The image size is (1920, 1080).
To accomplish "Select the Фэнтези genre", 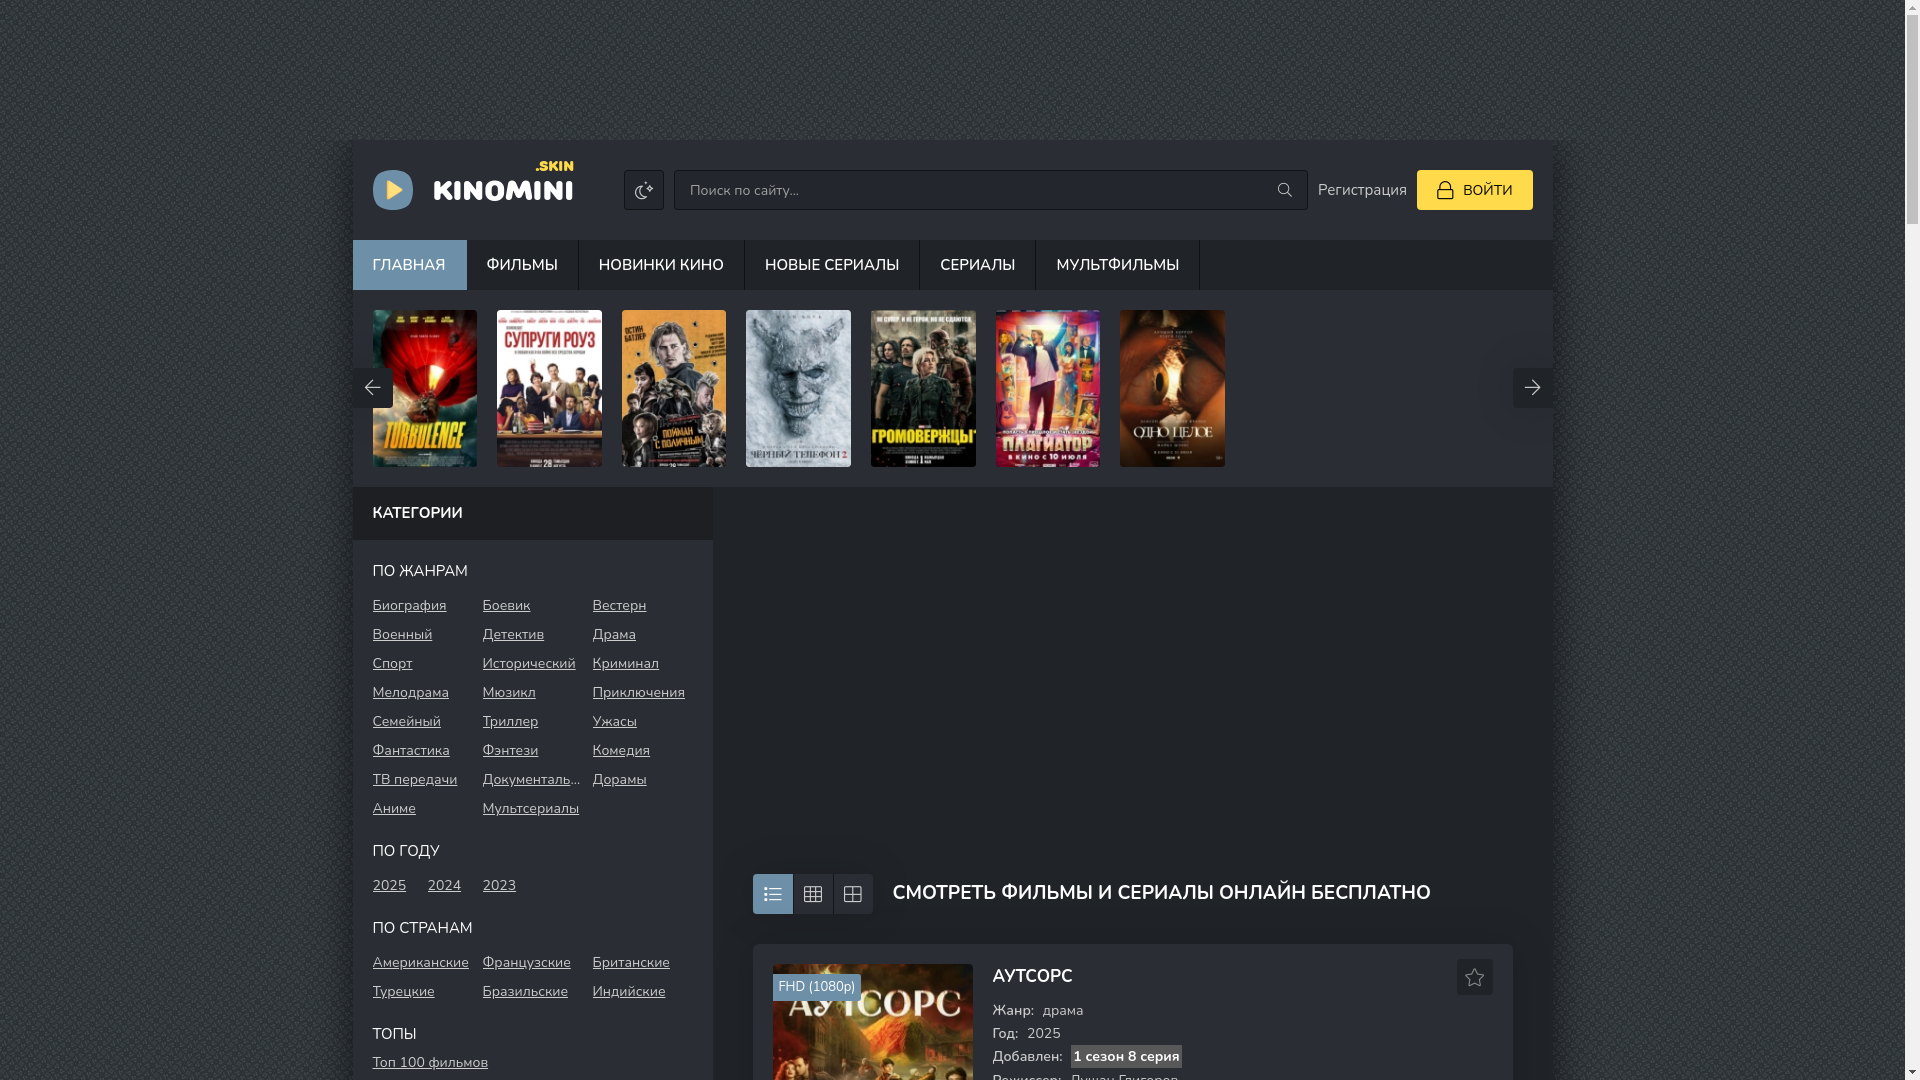I will point(510,751).
